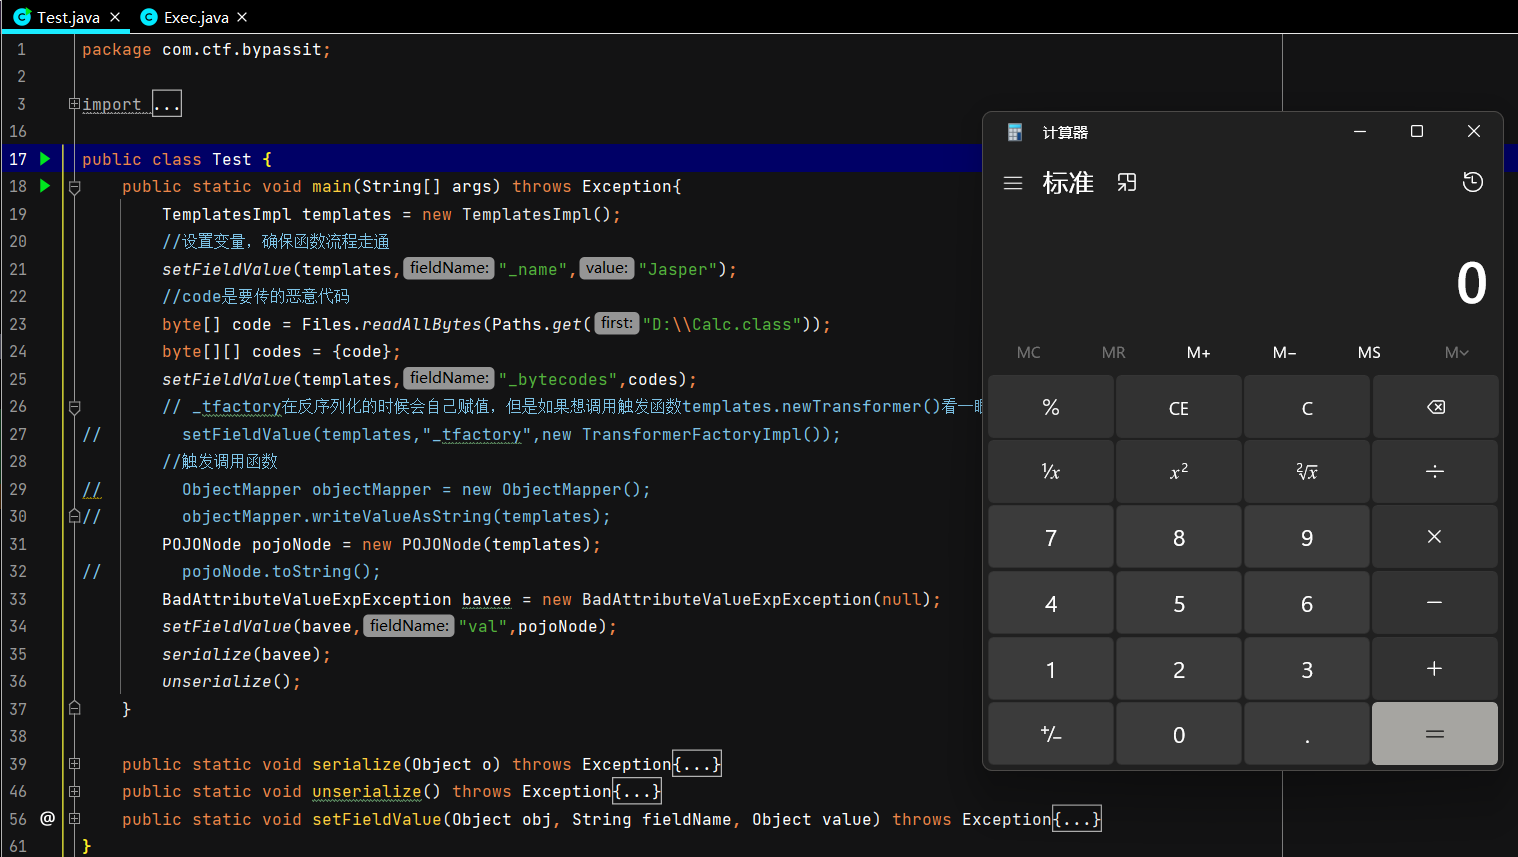Click the 标准 mode title
The height and width of the screenshot is (857, 1518).
coord(1068,183)
